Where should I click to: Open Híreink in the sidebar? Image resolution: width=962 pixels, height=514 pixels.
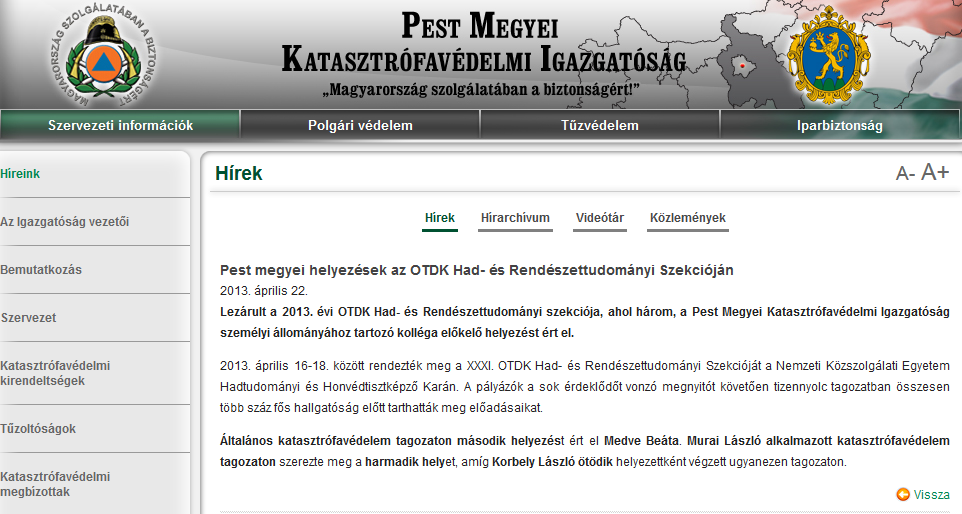20,174
